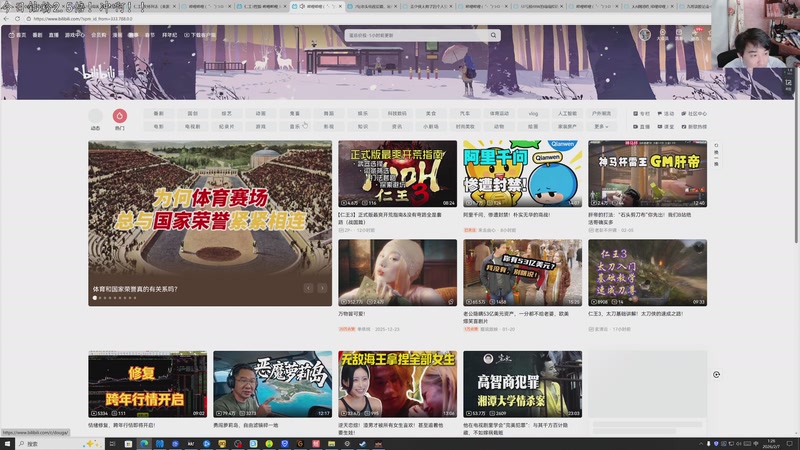
Task: Open the 阿里千问 惨遭封禁 video thumbnail
Action: (x=522, y=174)
